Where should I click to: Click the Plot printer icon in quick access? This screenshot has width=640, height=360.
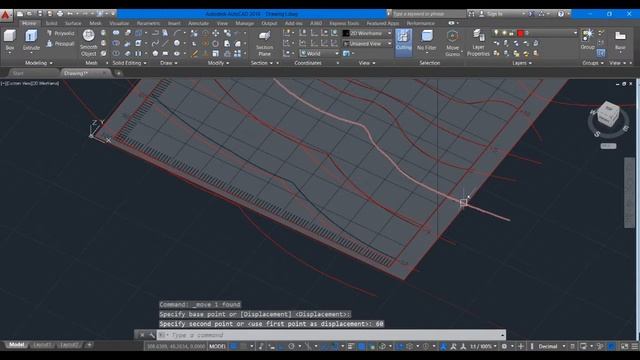click(60, 14)
